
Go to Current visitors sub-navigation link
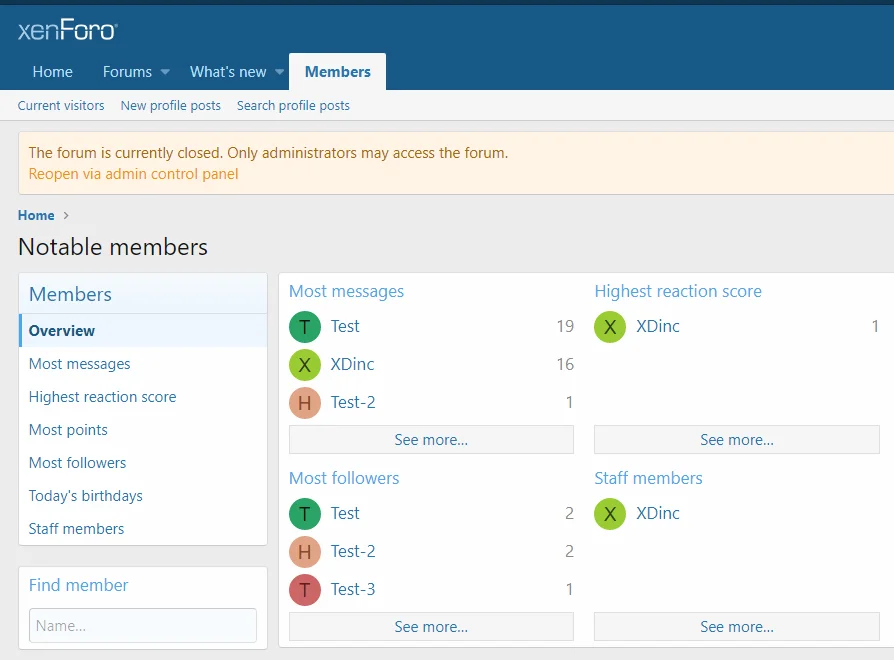click(x=61, y=106)
